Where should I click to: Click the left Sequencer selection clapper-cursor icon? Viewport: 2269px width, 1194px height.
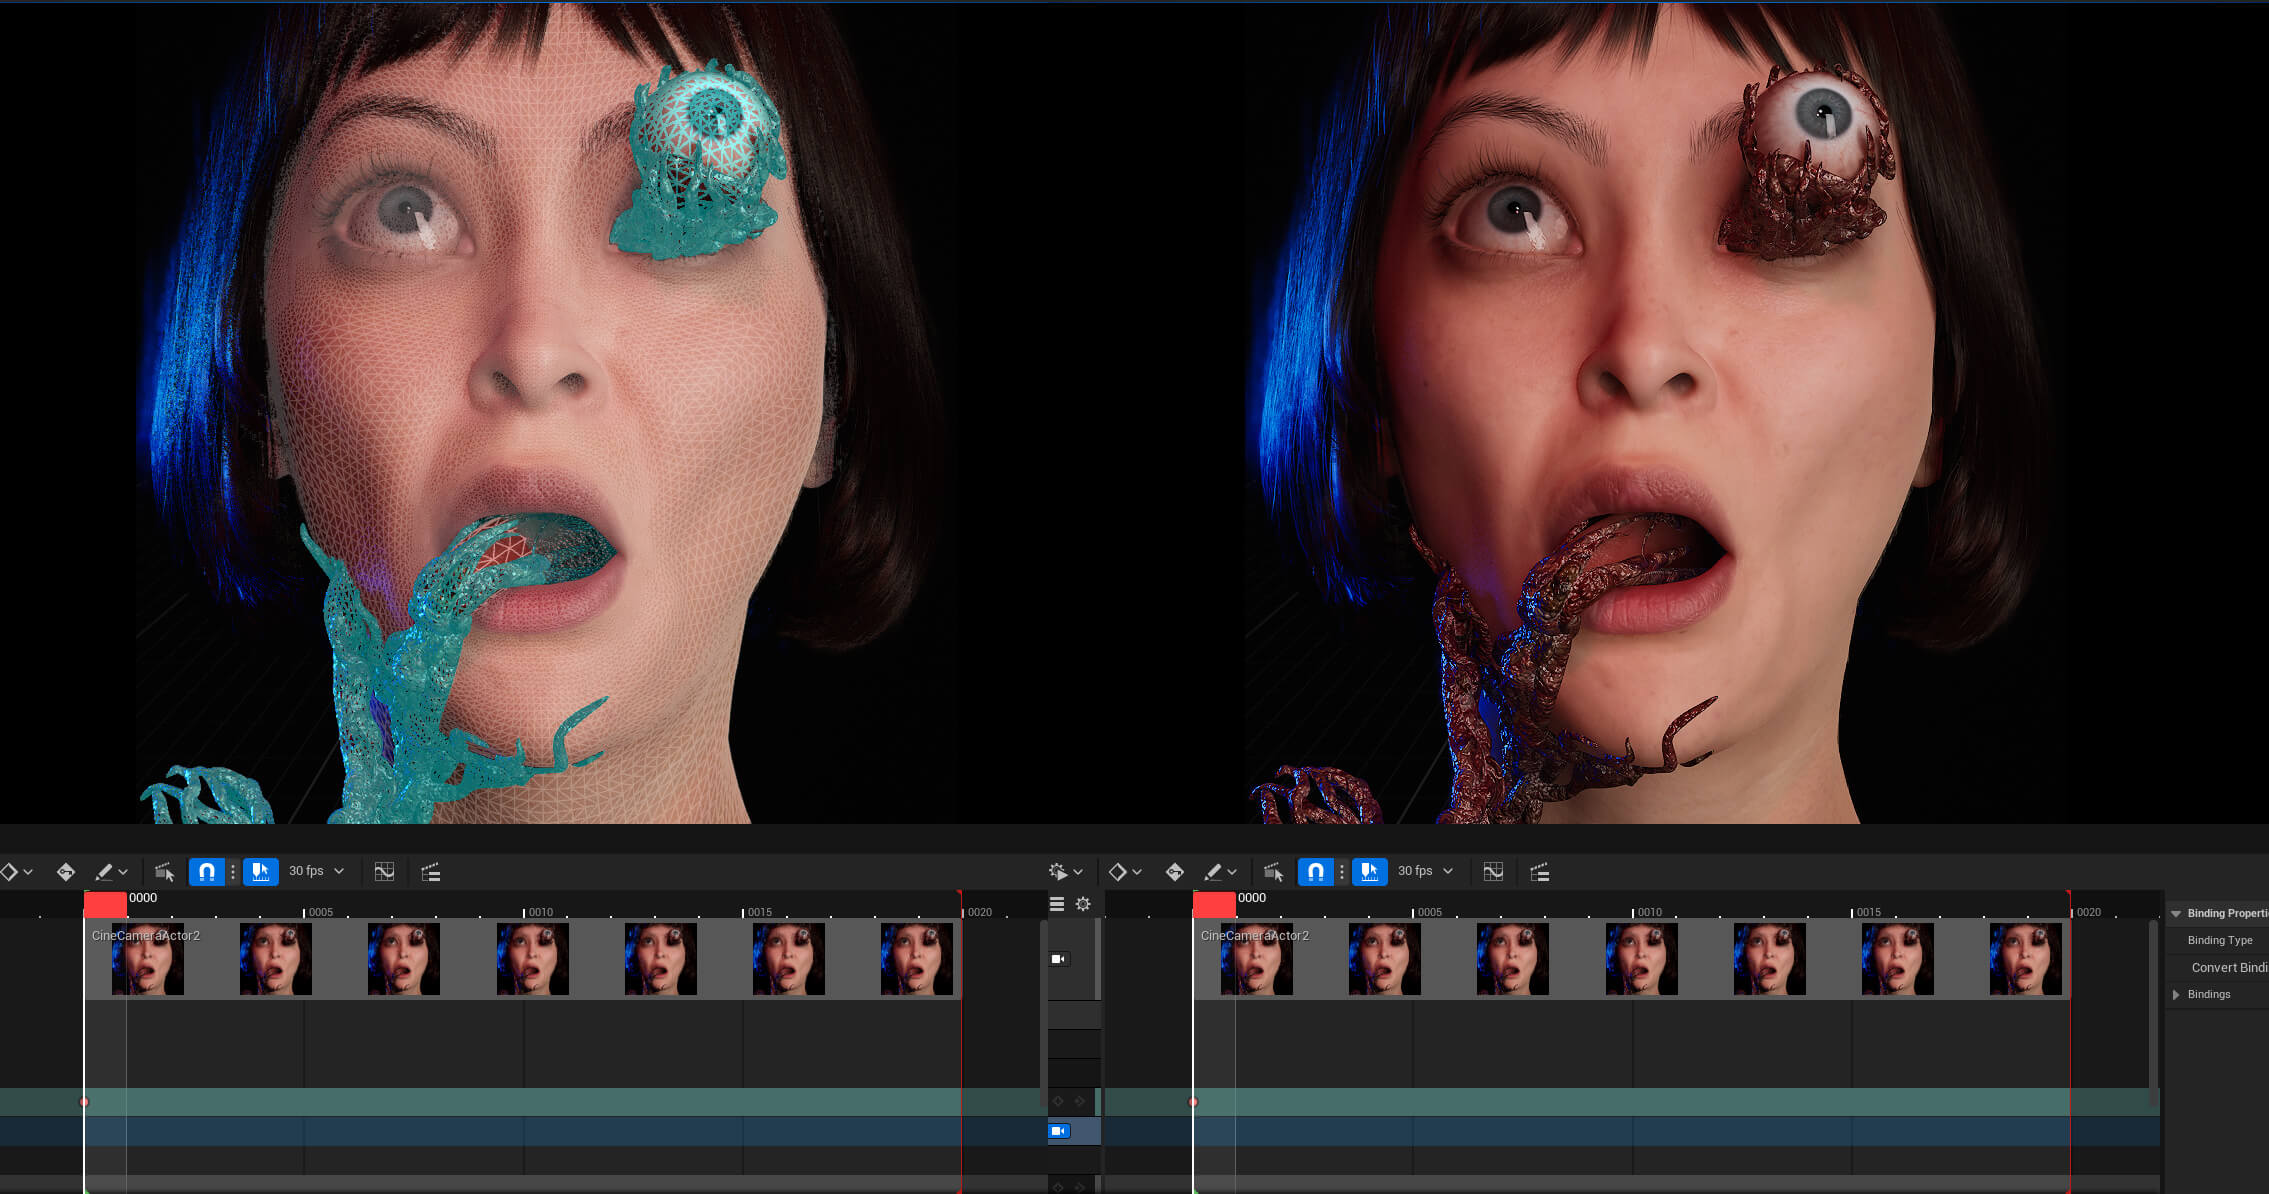[165, 872]
